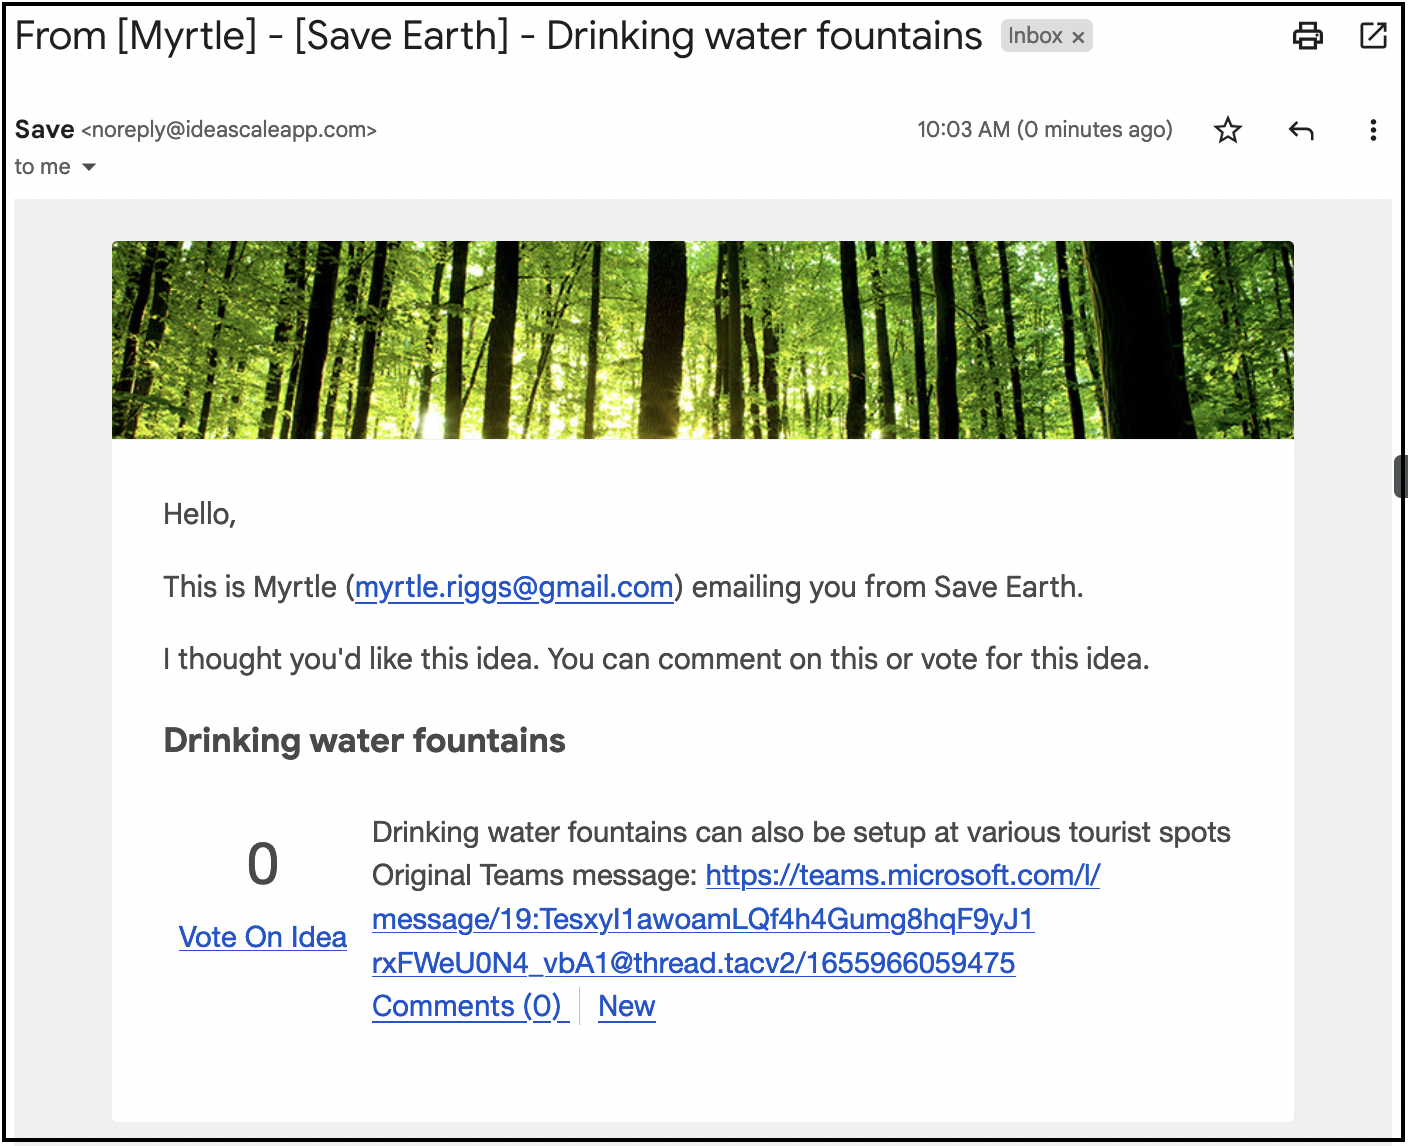Click the 10:03 AM timestamp
The width and height of the screenshot is (1408, 1146).
(1045, 130)
